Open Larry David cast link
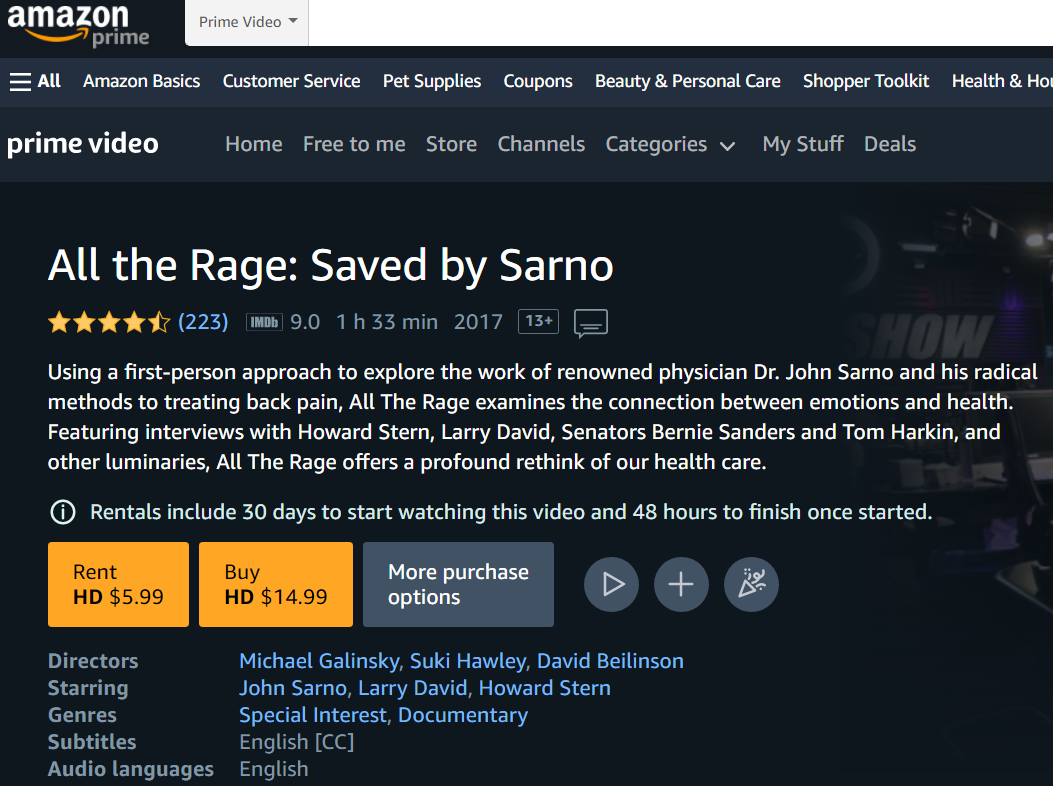1053x786 pixels. (x=413, y=689)
